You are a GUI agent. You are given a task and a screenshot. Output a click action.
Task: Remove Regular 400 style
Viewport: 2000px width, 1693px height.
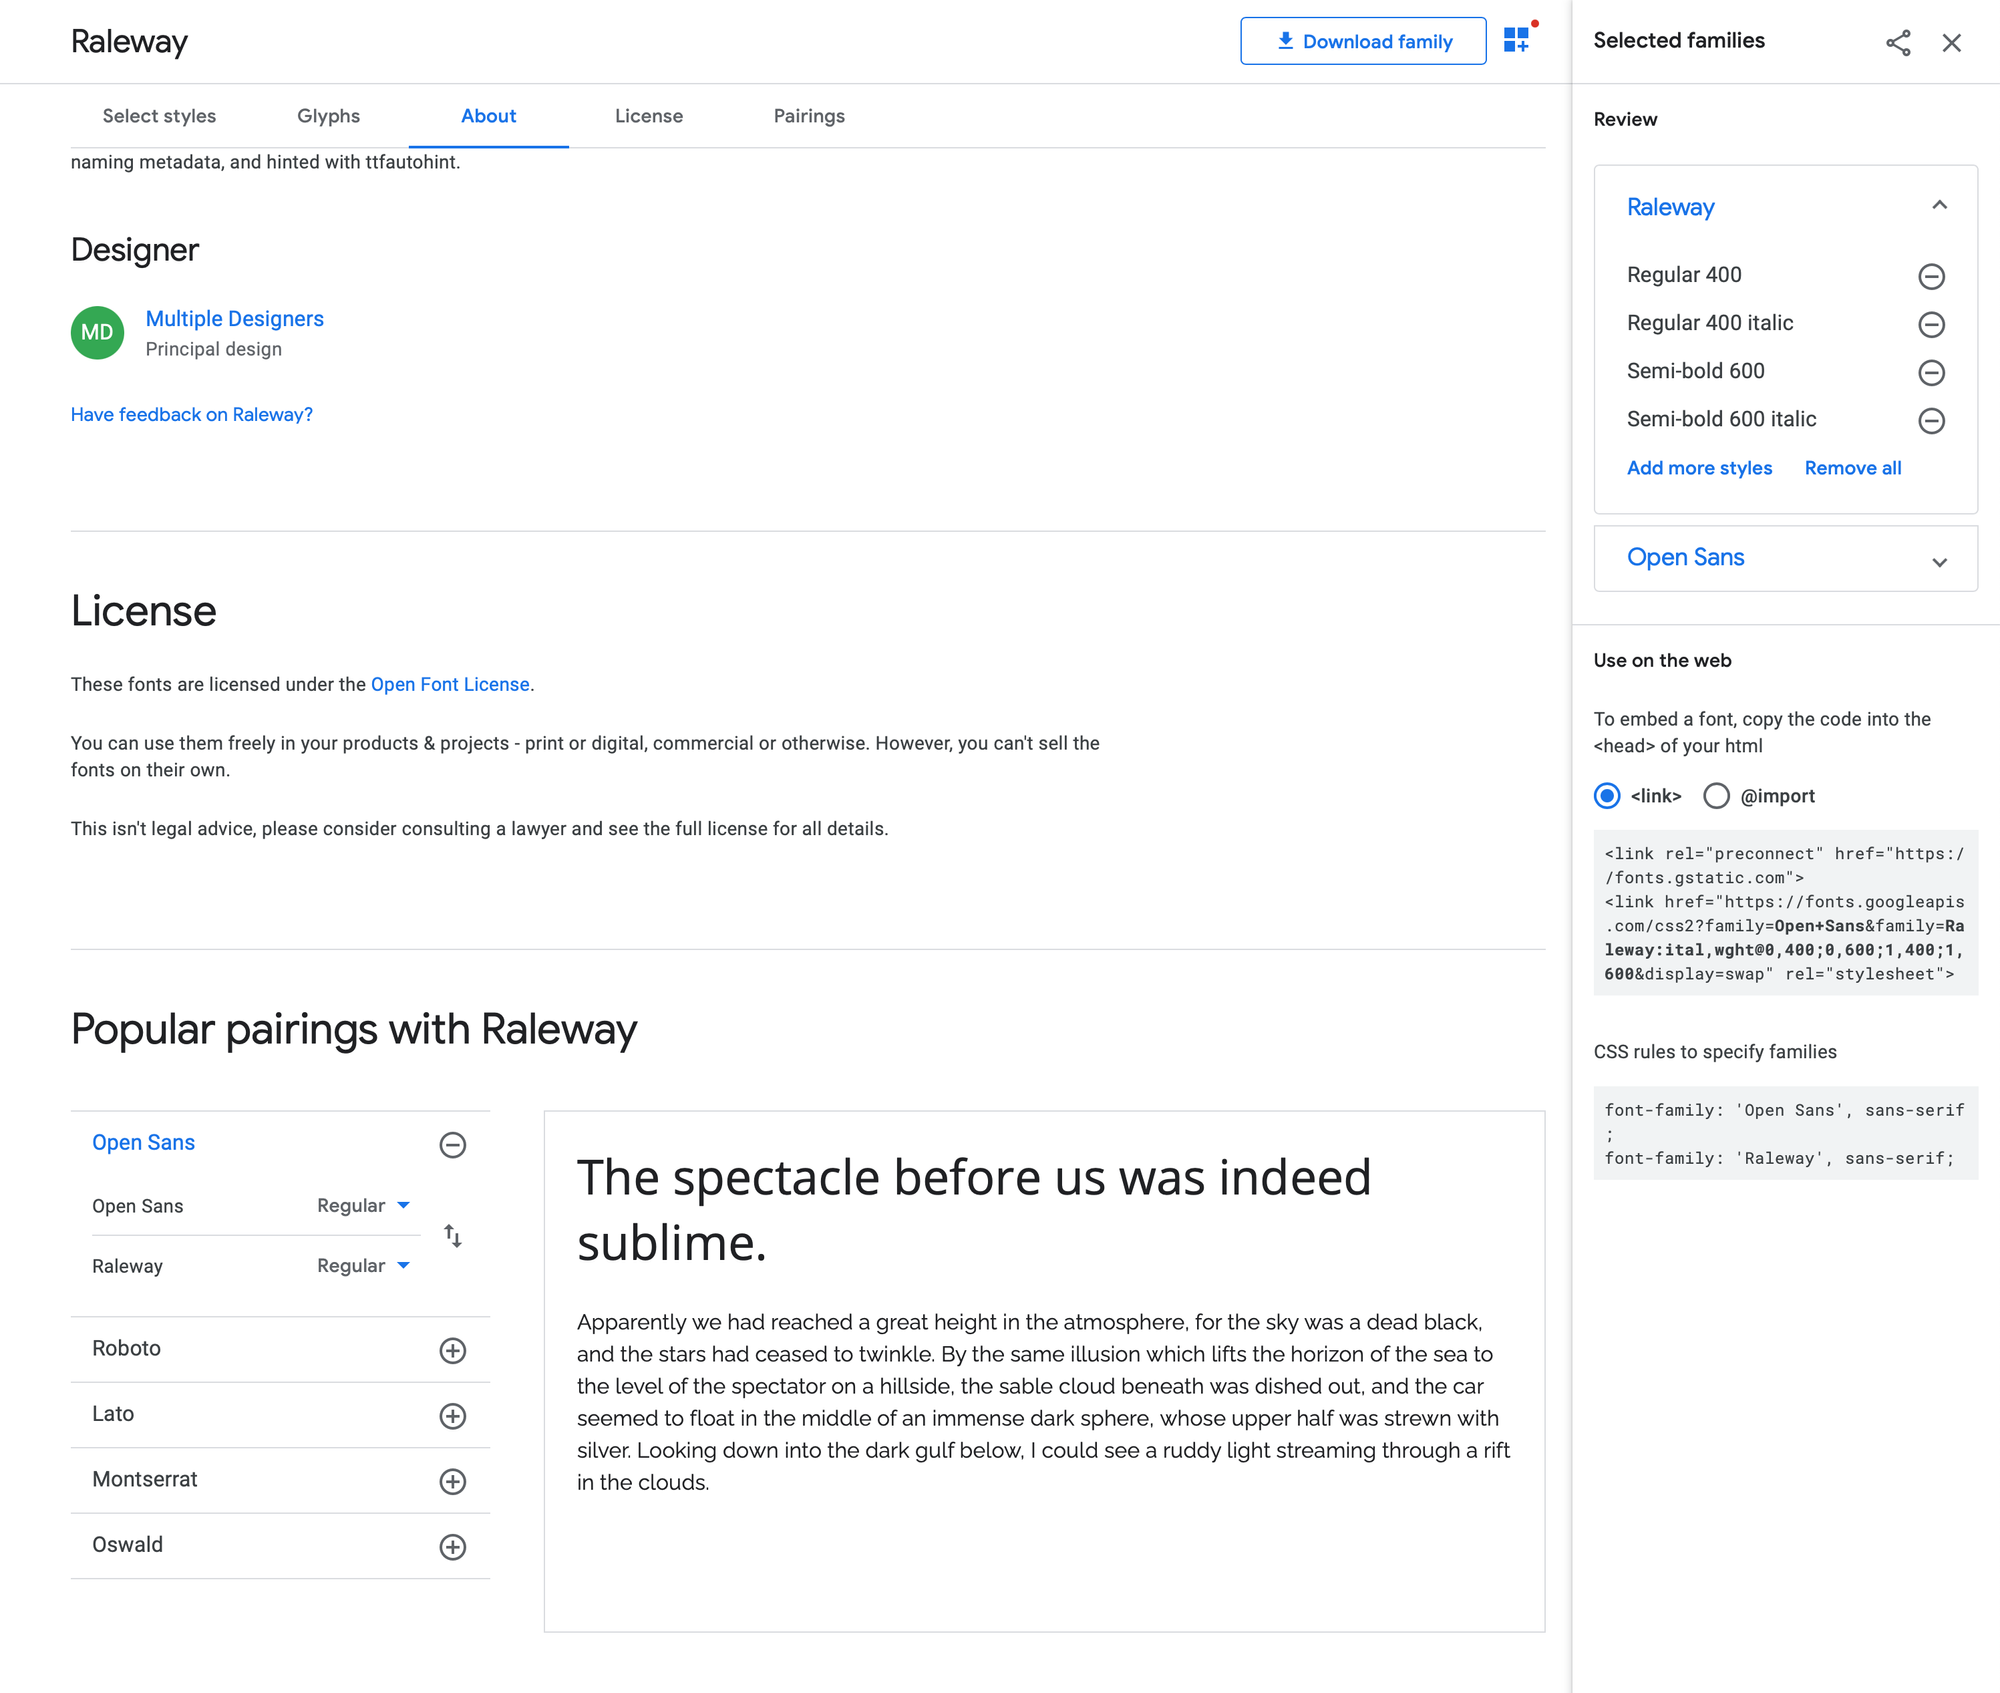[x=1931, y=276]
